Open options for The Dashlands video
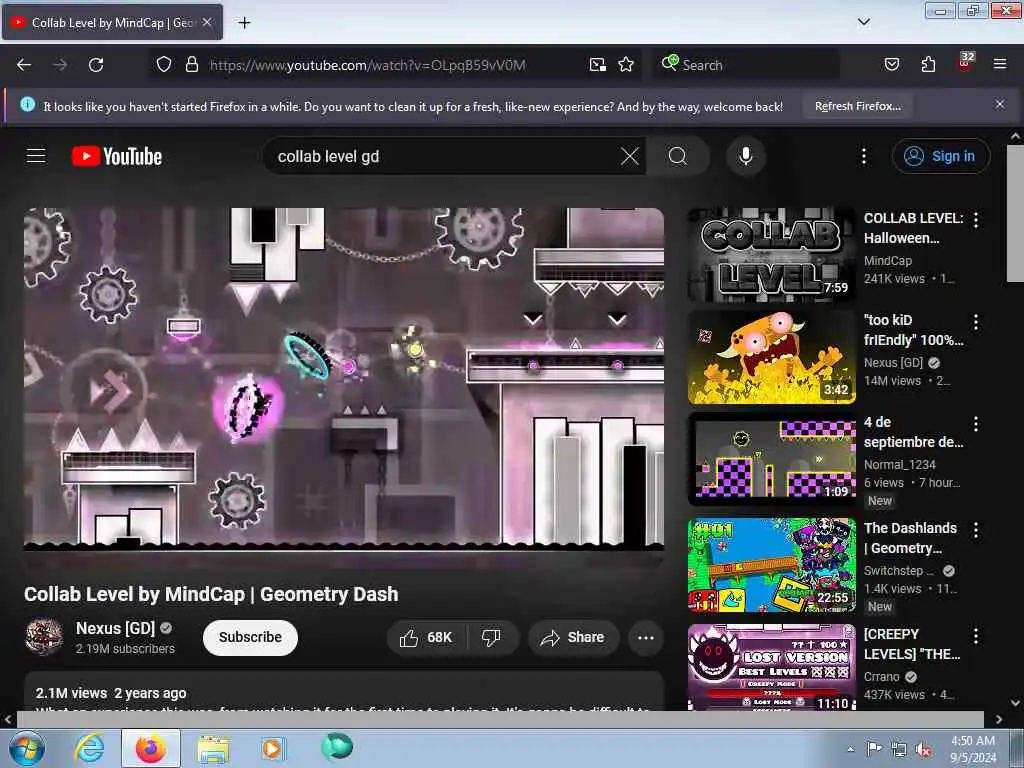This screenshot has width=1024, height=768. click(976, 530)
